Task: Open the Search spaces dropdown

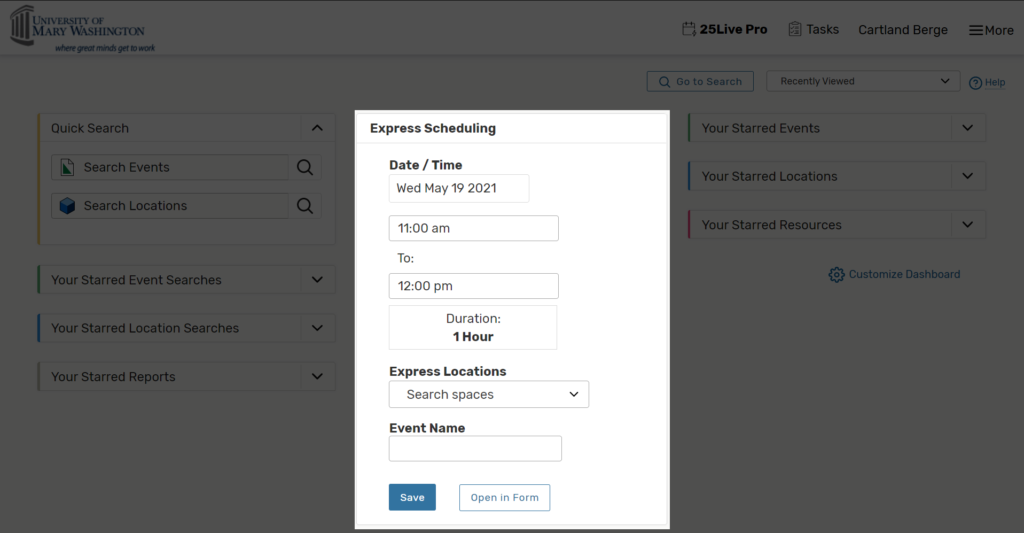Action: click(x=488, y=395)
